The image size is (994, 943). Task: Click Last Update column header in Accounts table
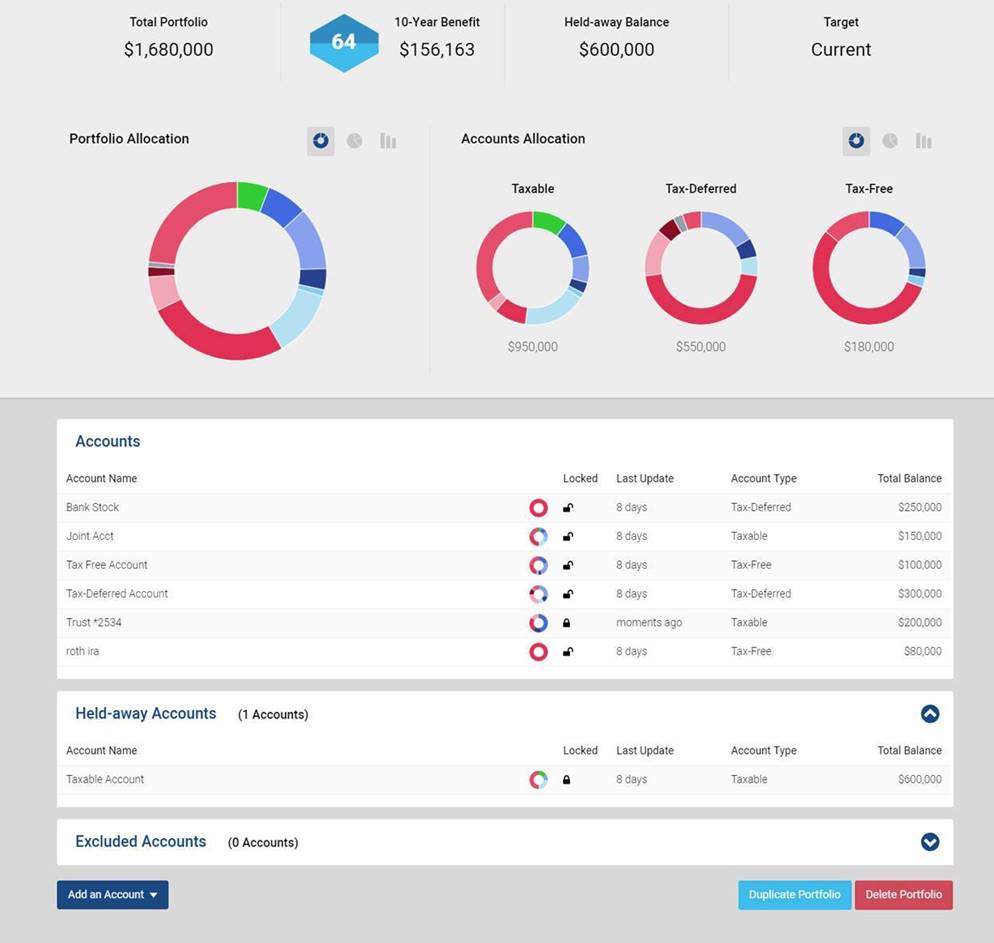tap(645, 478)
